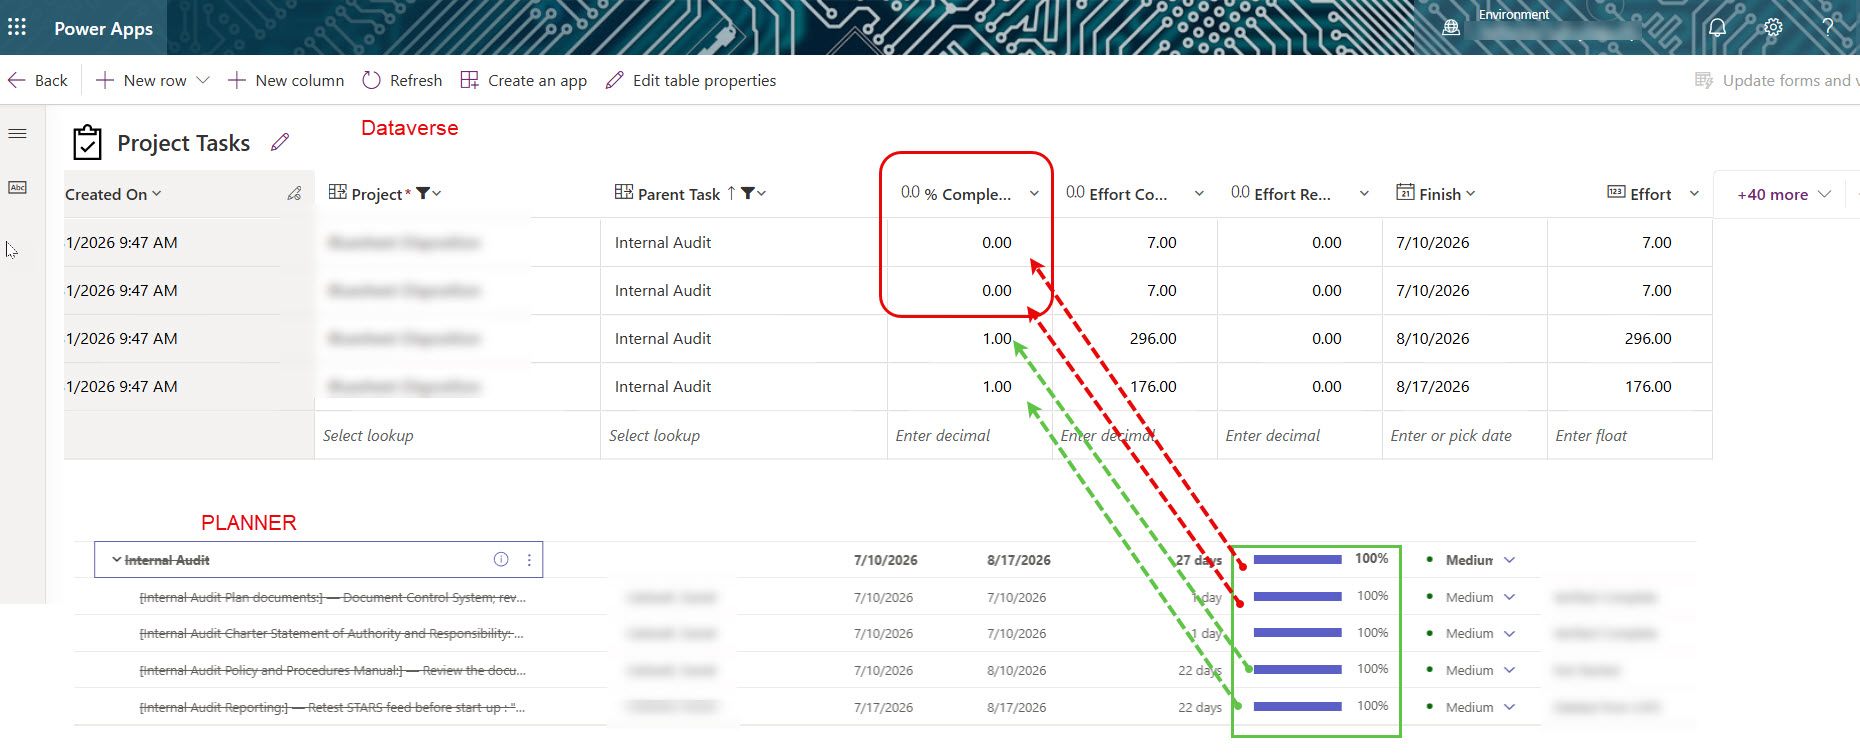Open Medium priority dropdown for Internal Audit Reporting task
Image resolution: width=1860 pixels, height=756 pixels.
pyautogui.click(x=1509, y=707)
